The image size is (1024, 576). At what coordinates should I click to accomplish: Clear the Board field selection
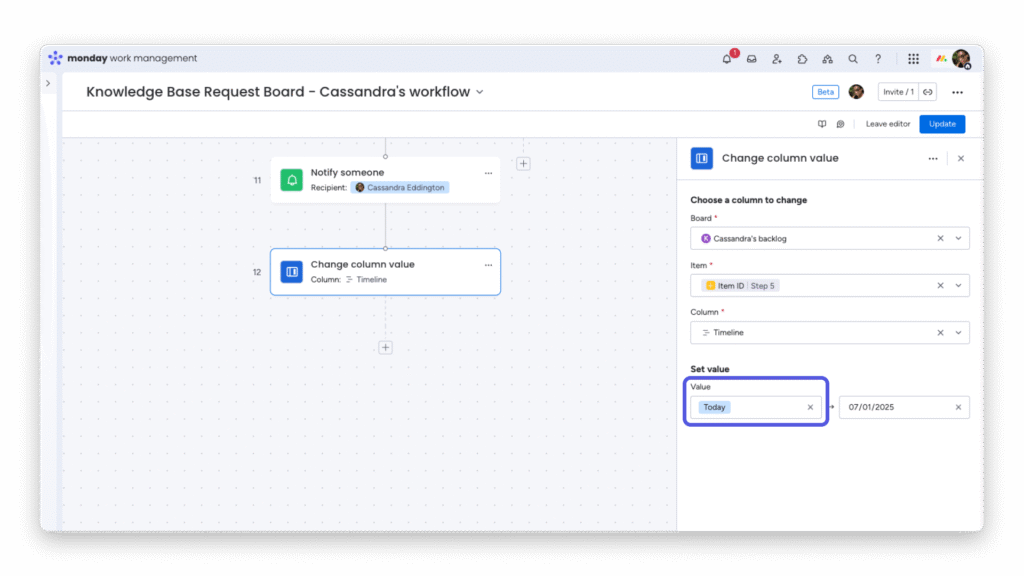click(940, 238)
